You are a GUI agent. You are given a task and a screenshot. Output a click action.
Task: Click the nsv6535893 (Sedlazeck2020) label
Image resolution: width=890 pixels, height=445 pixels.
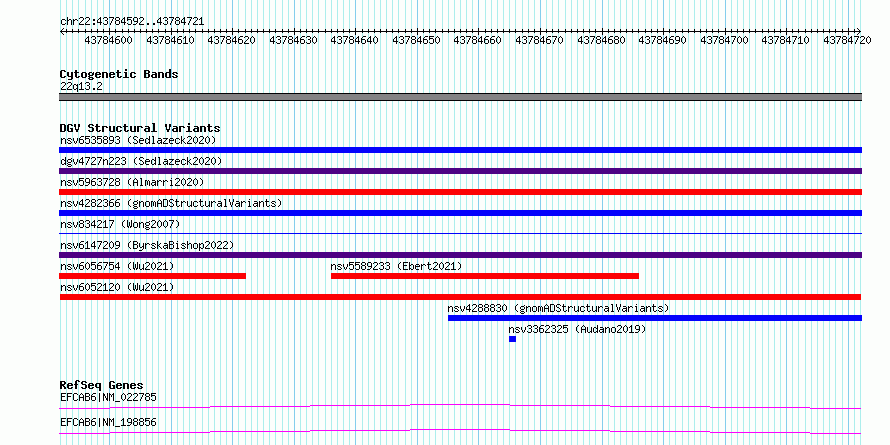[x=138, y=140]
